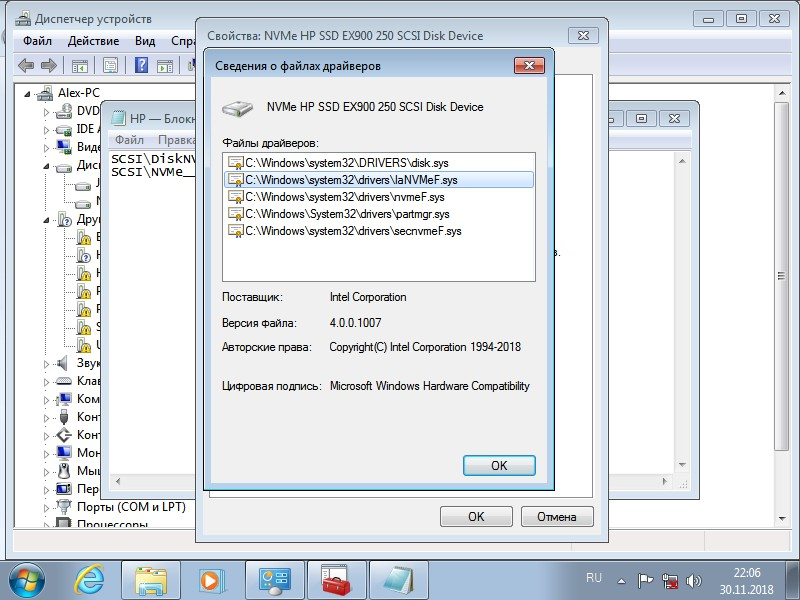Viewport: 800px width, 600px height.
Task: Open the Windows Start menu
Action: coord(27,581)
